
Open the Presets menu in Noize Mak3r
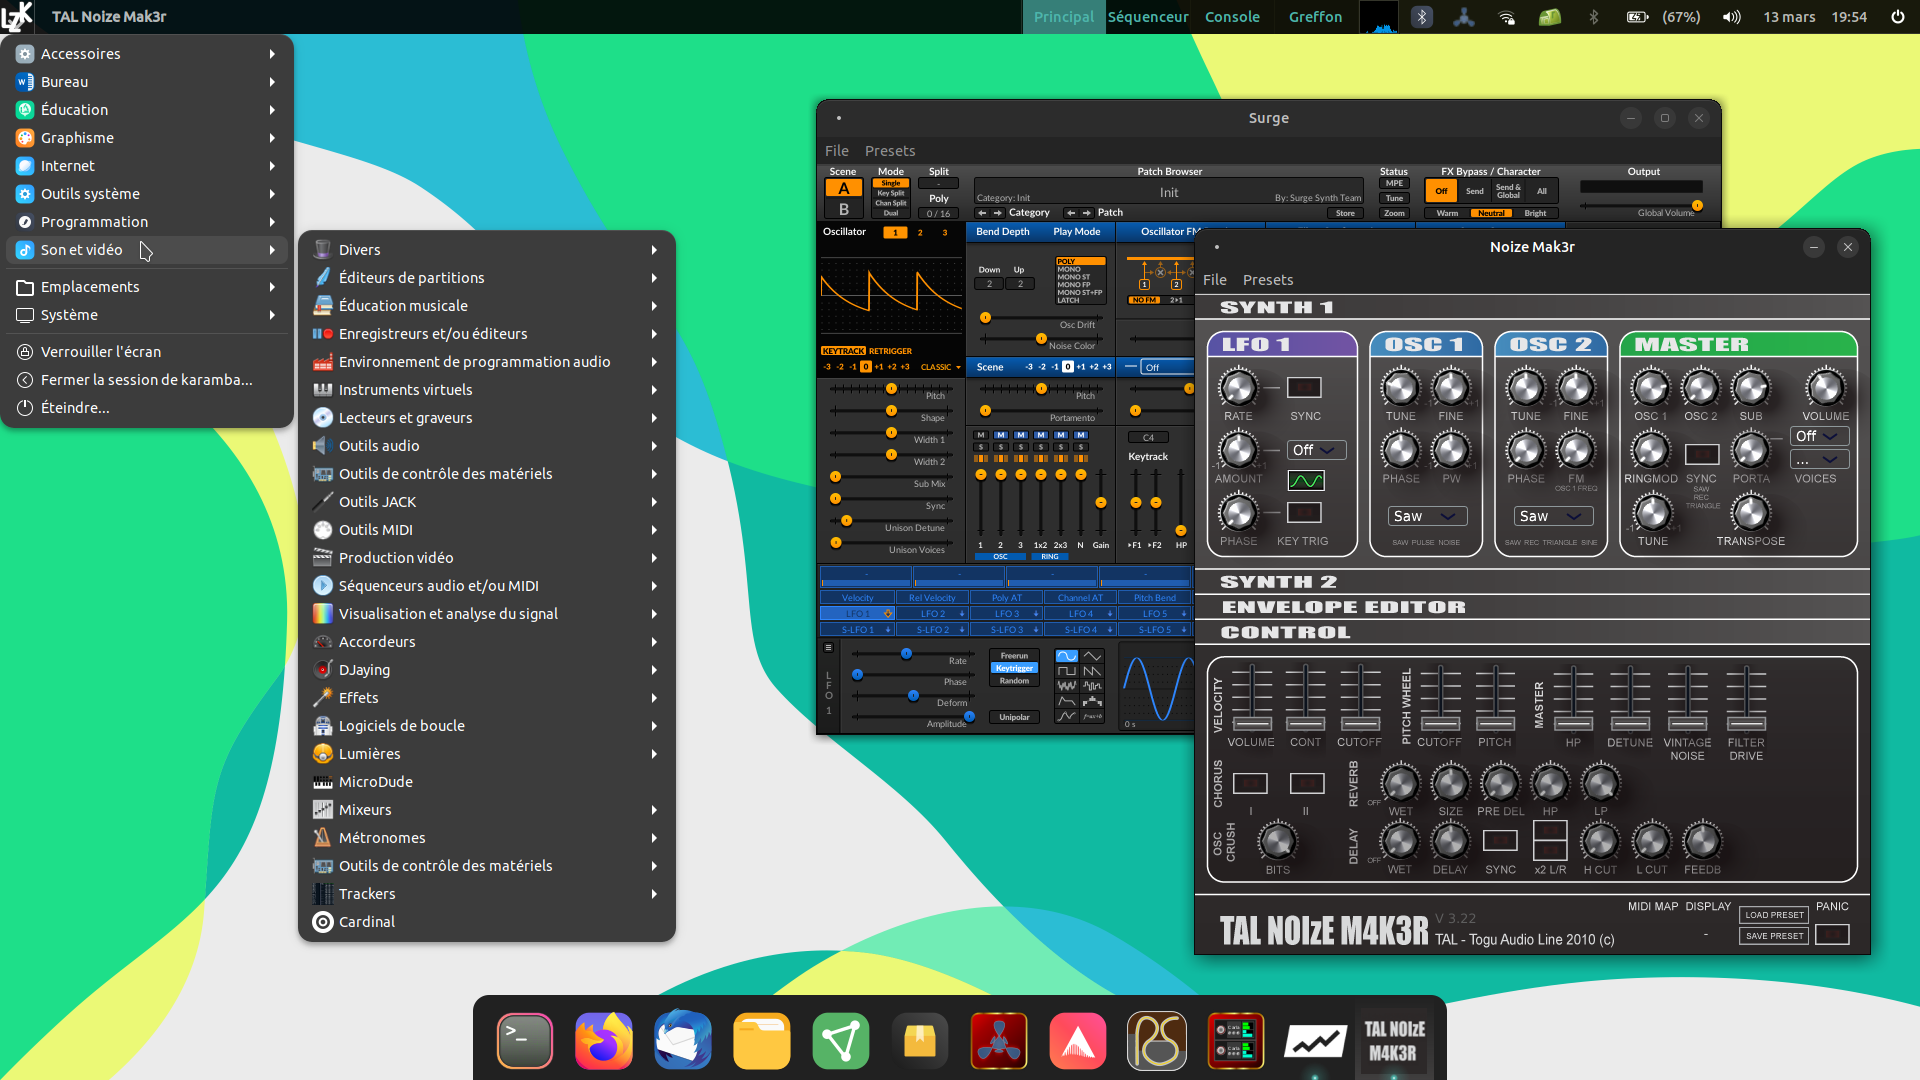(1267, 280)
